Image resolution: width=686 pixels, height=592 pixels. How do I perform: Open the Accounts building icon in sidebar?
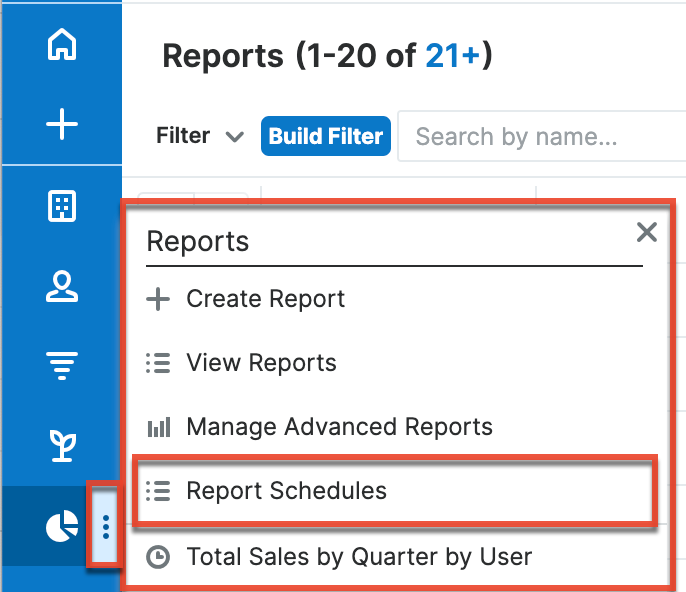62,206
